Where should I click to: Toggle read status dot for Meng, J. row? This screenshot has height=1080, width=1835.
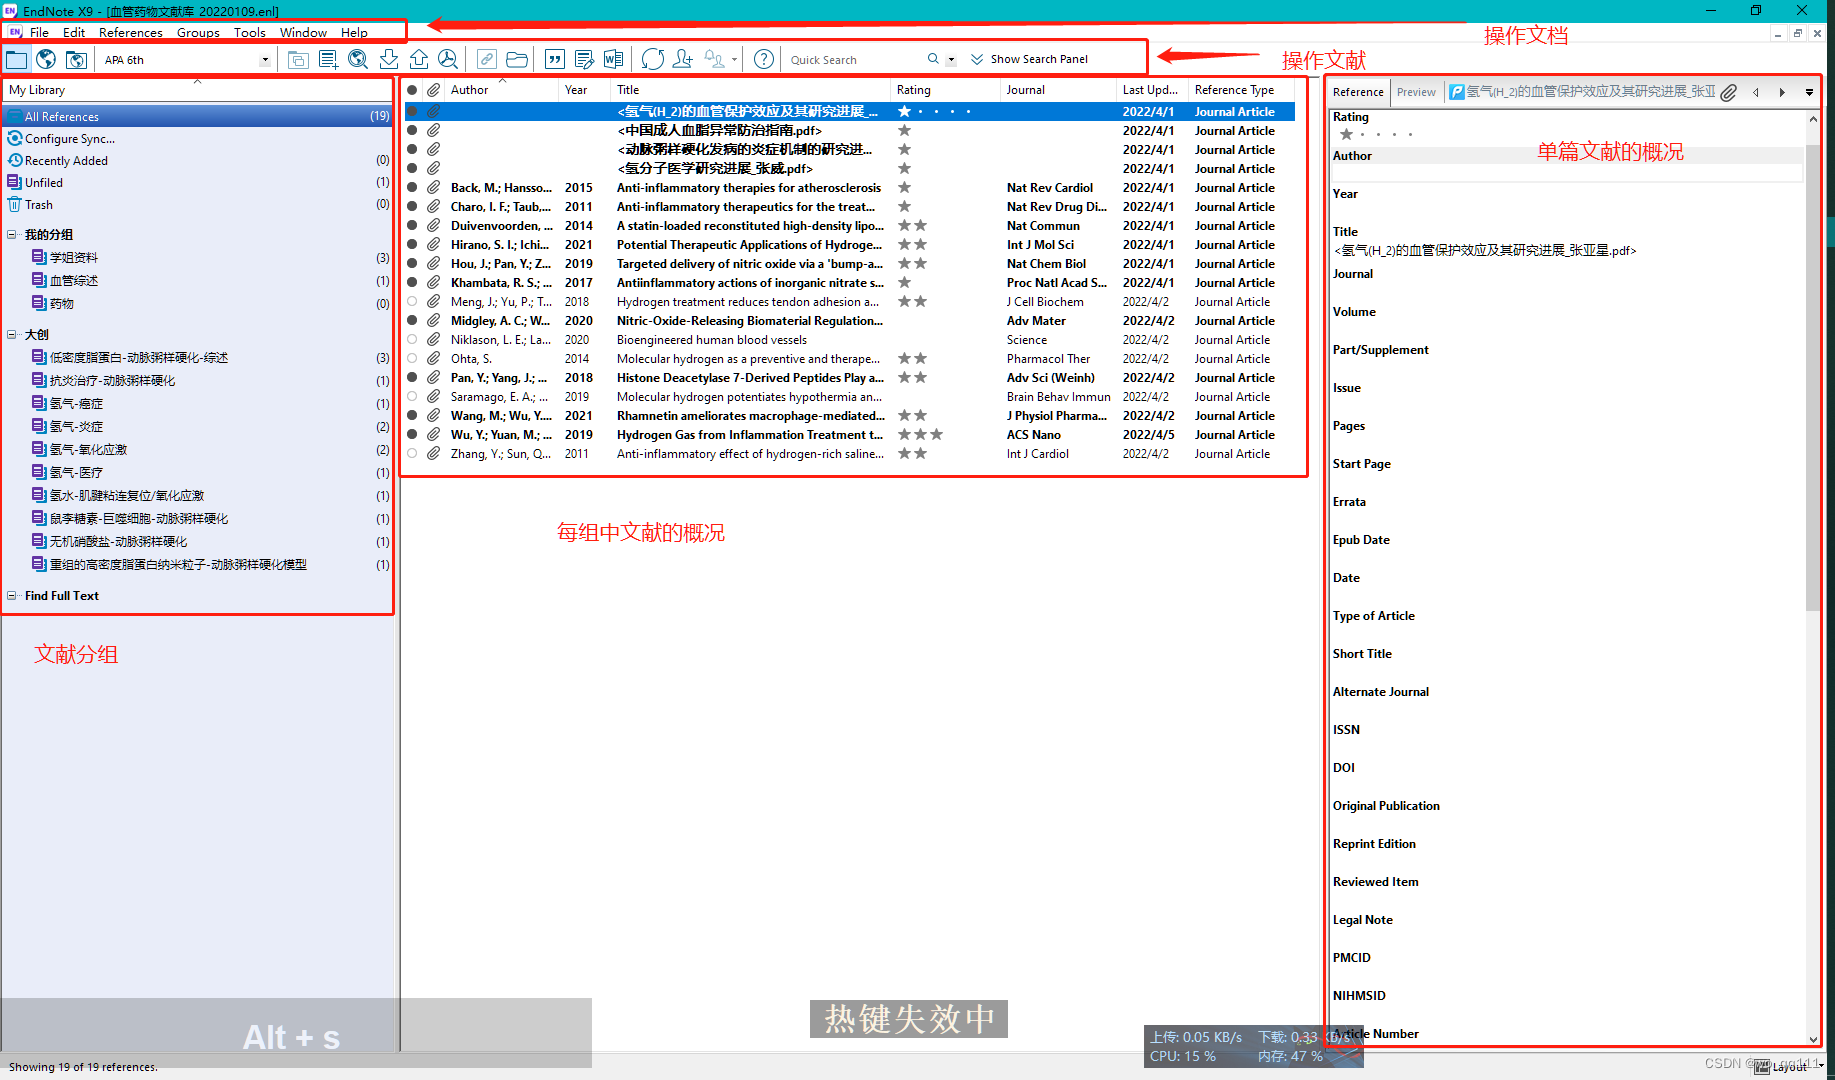point(412,302)
